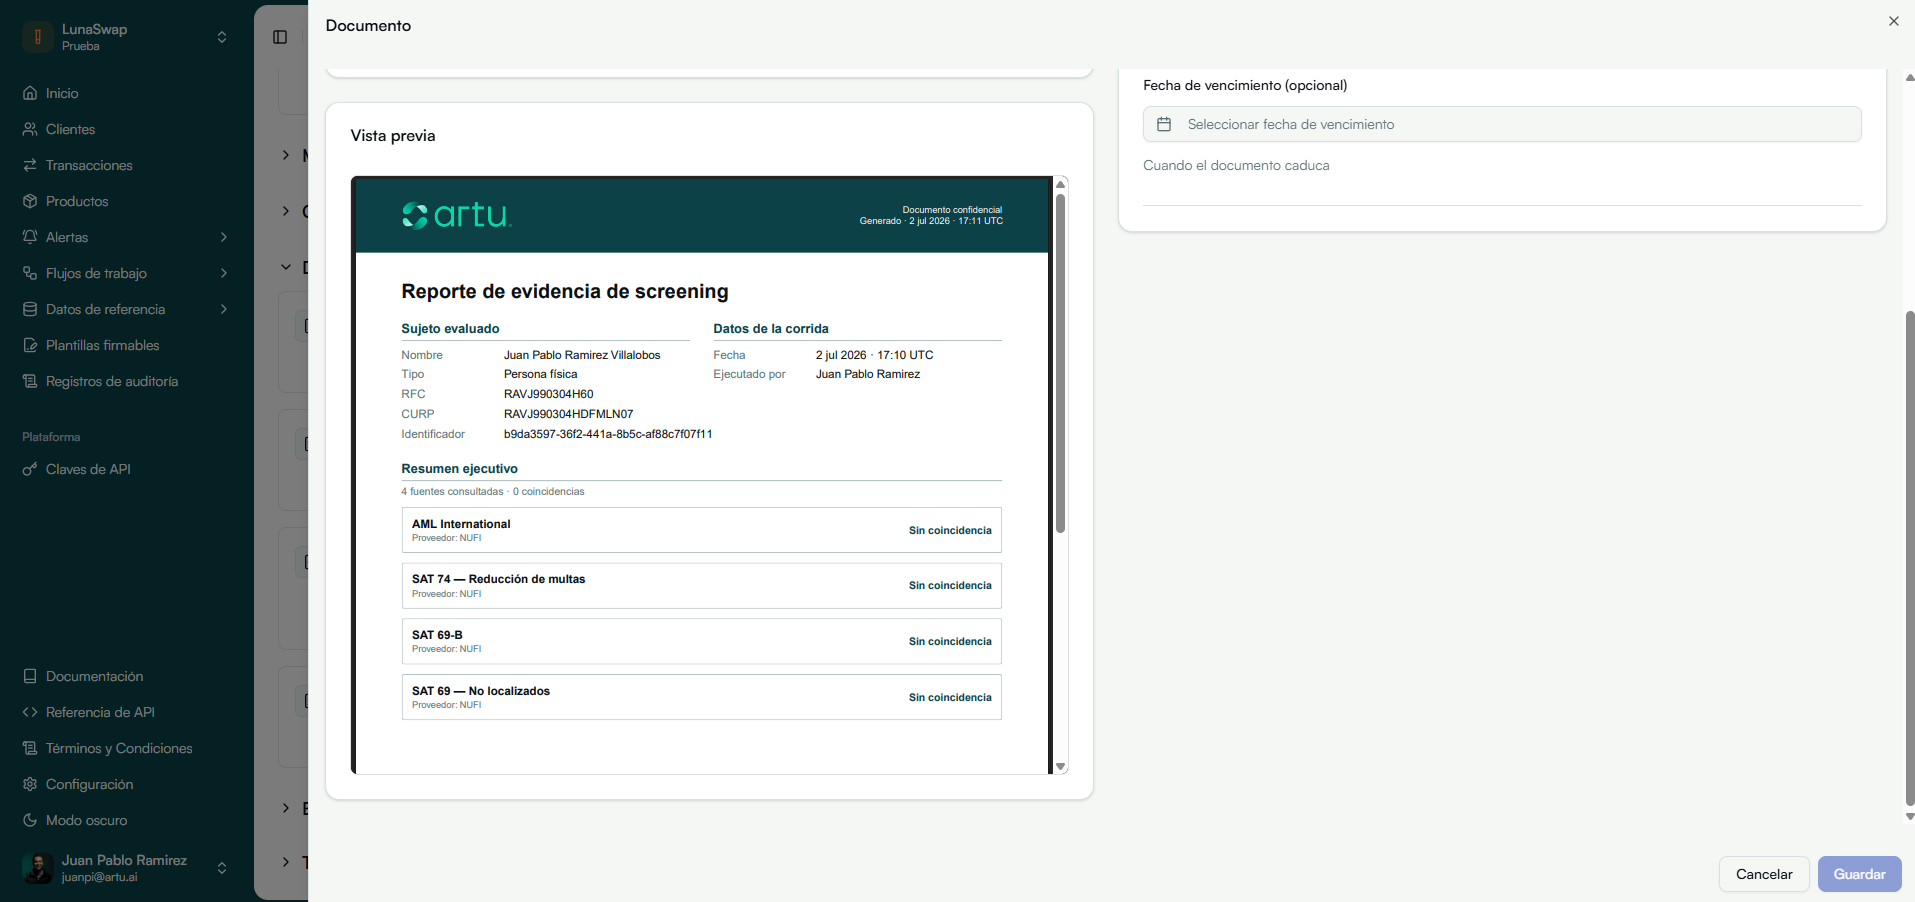Click the Cancelar button

pyautogui.click(x=1764, y=874)
